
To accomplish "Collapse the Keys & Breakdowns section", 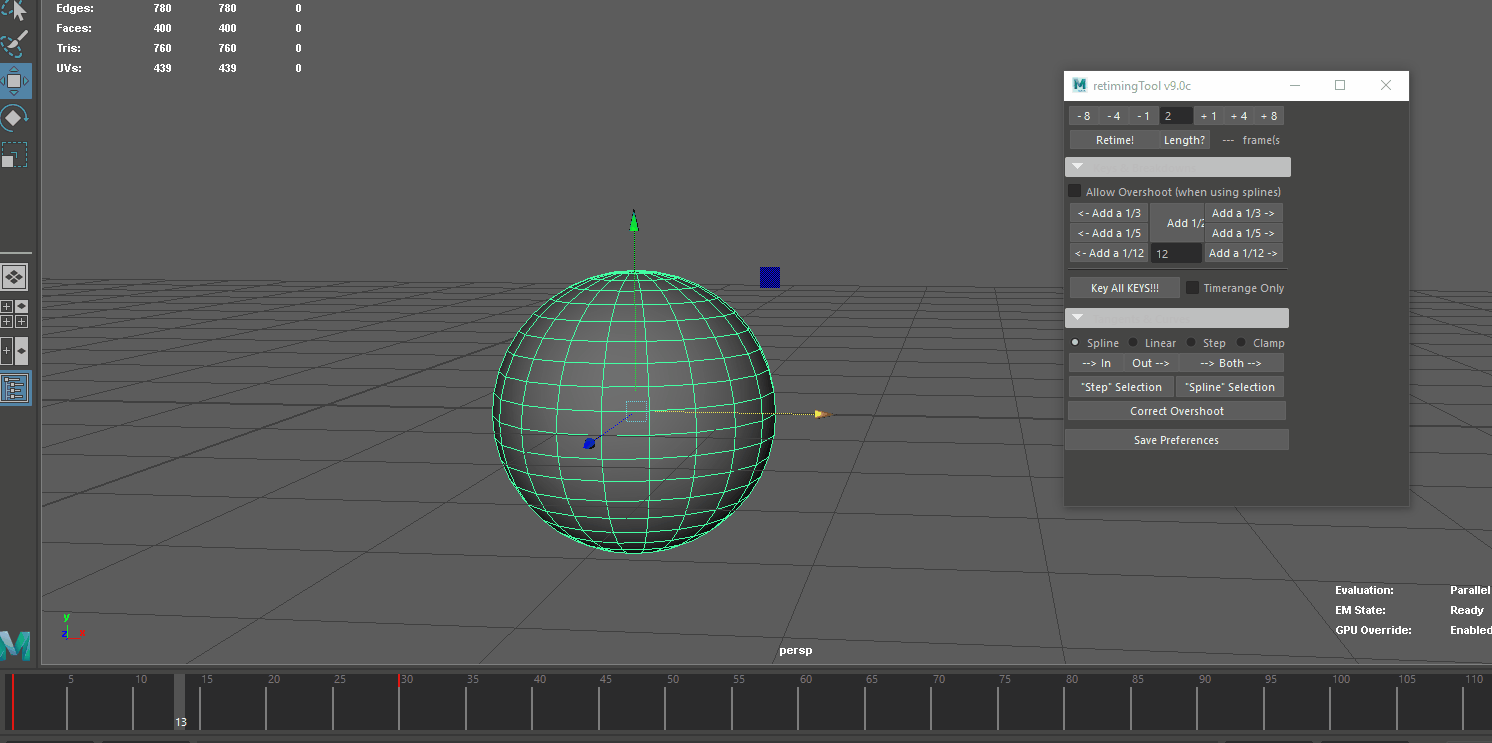I will point(1178,167).
